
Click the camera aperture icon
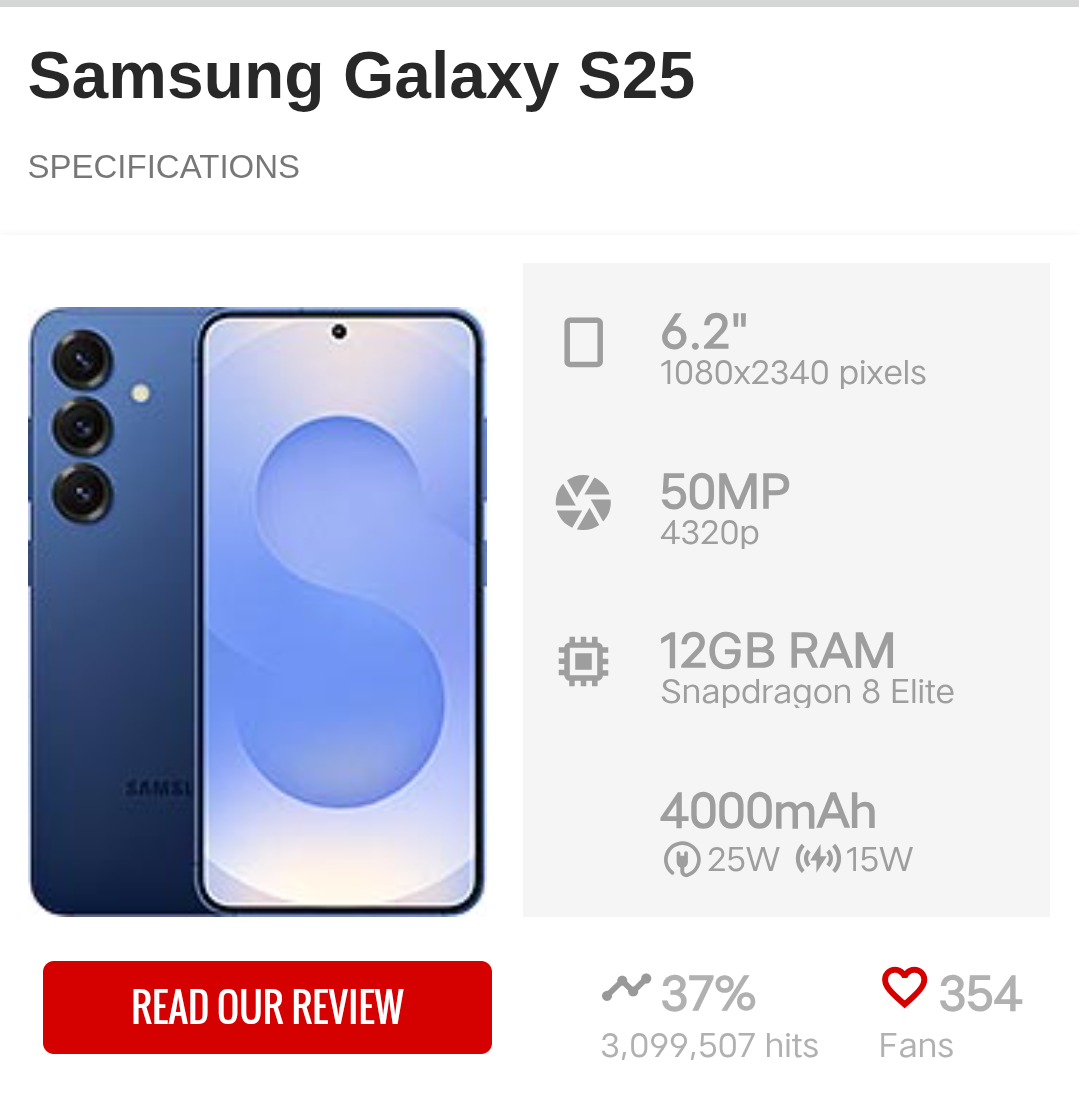click(583, 503)
